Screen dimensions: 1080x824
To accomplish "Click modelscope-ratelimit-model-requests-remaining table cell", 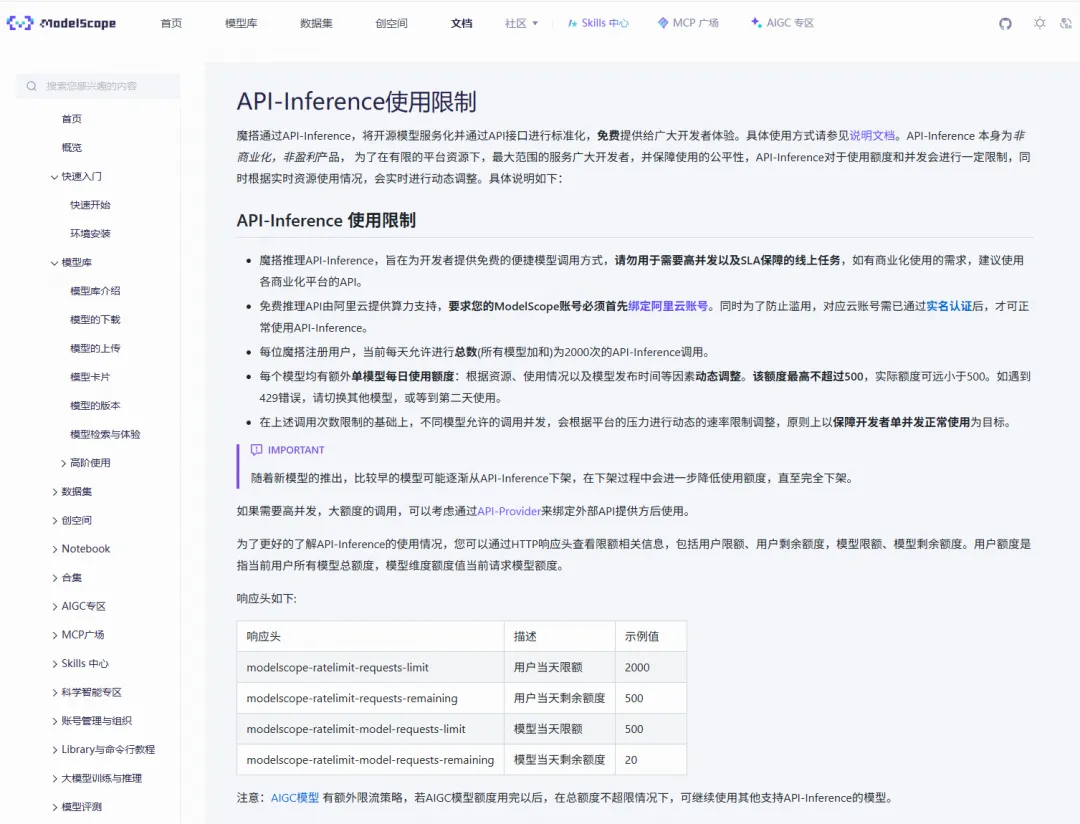I will point(371,760).
